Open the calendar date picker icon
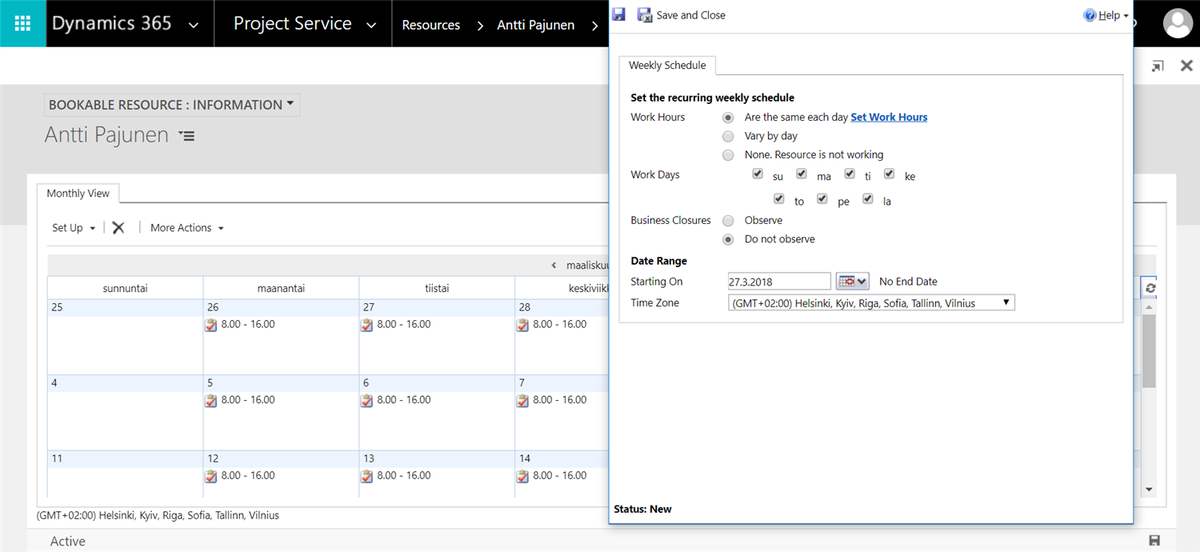 pyautogui.click(x=846, y=282)
